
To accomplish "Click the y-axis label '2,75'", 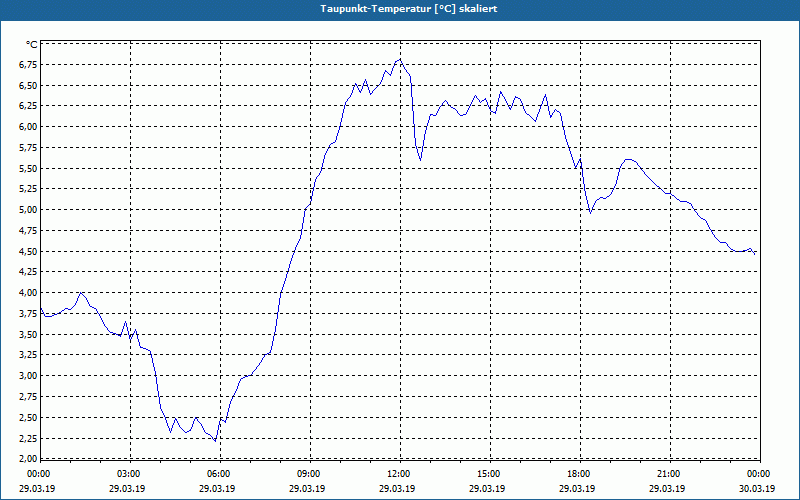I will (x=29, y=396).
